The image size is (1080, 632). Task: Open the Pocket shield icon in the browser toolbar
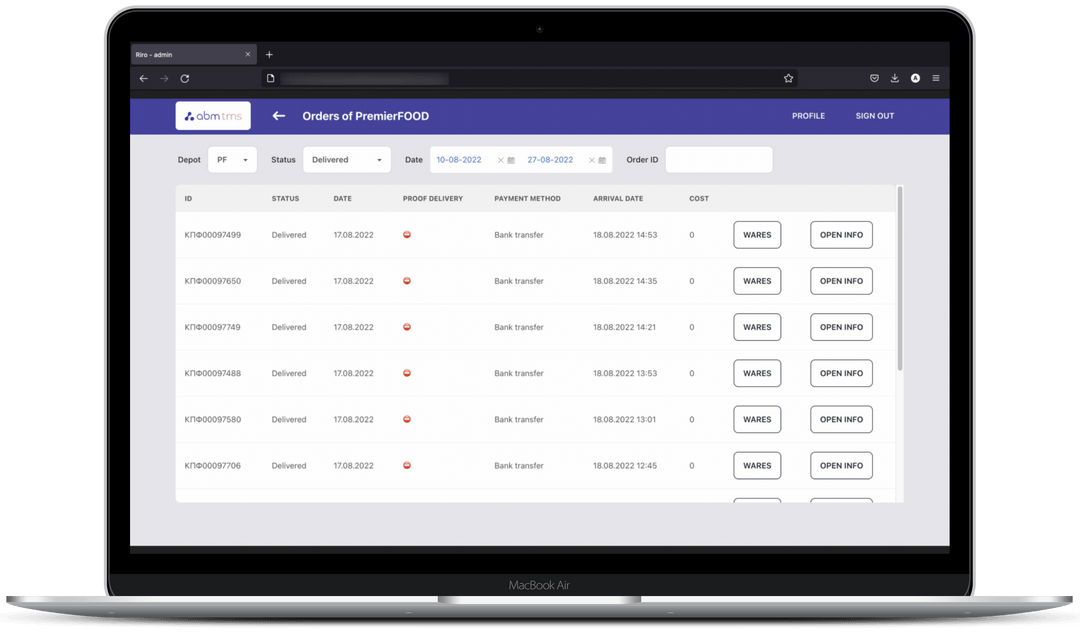874,78
